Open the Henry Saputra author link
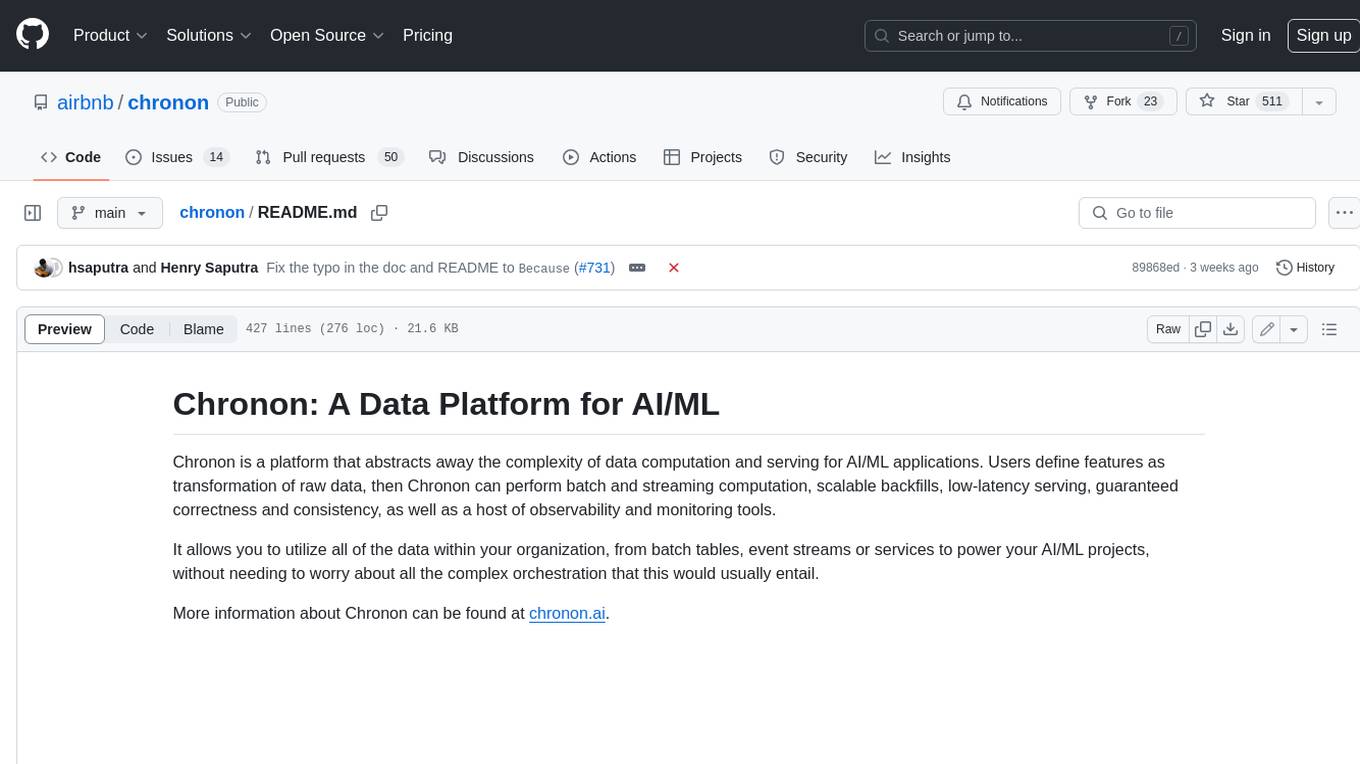 [209, 268]
